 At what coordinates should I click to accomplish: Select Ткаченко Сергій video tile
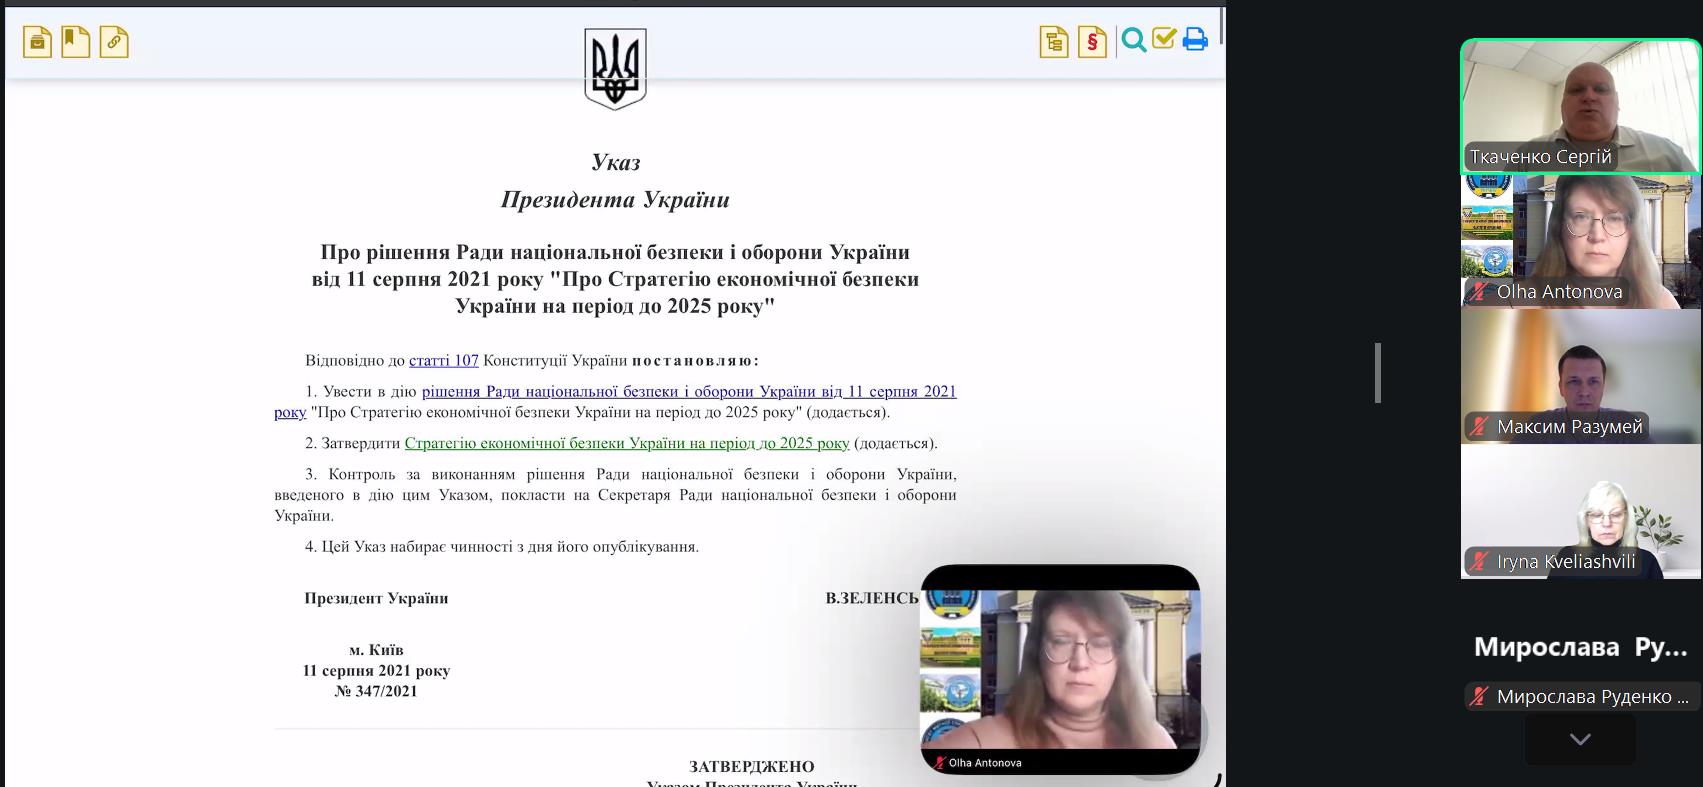(x=1580, y=106)
